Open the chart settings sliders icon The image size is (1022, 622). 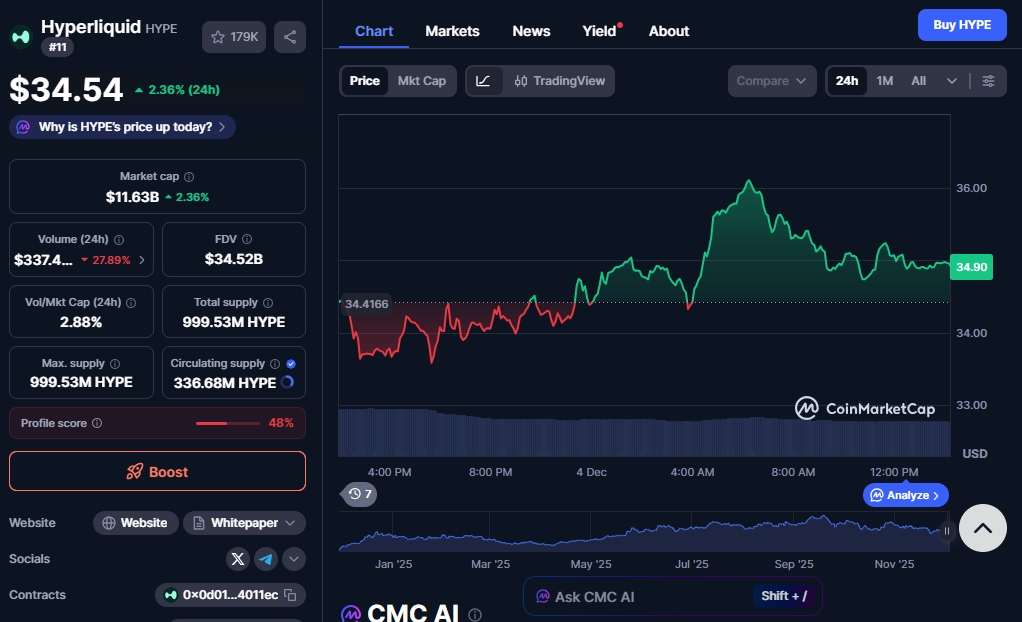(988, 81)
